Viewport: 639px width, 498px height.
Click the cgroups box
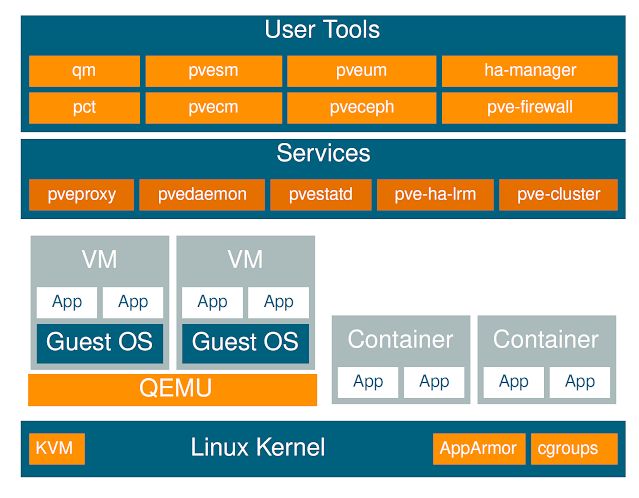(x=574, y=449)
